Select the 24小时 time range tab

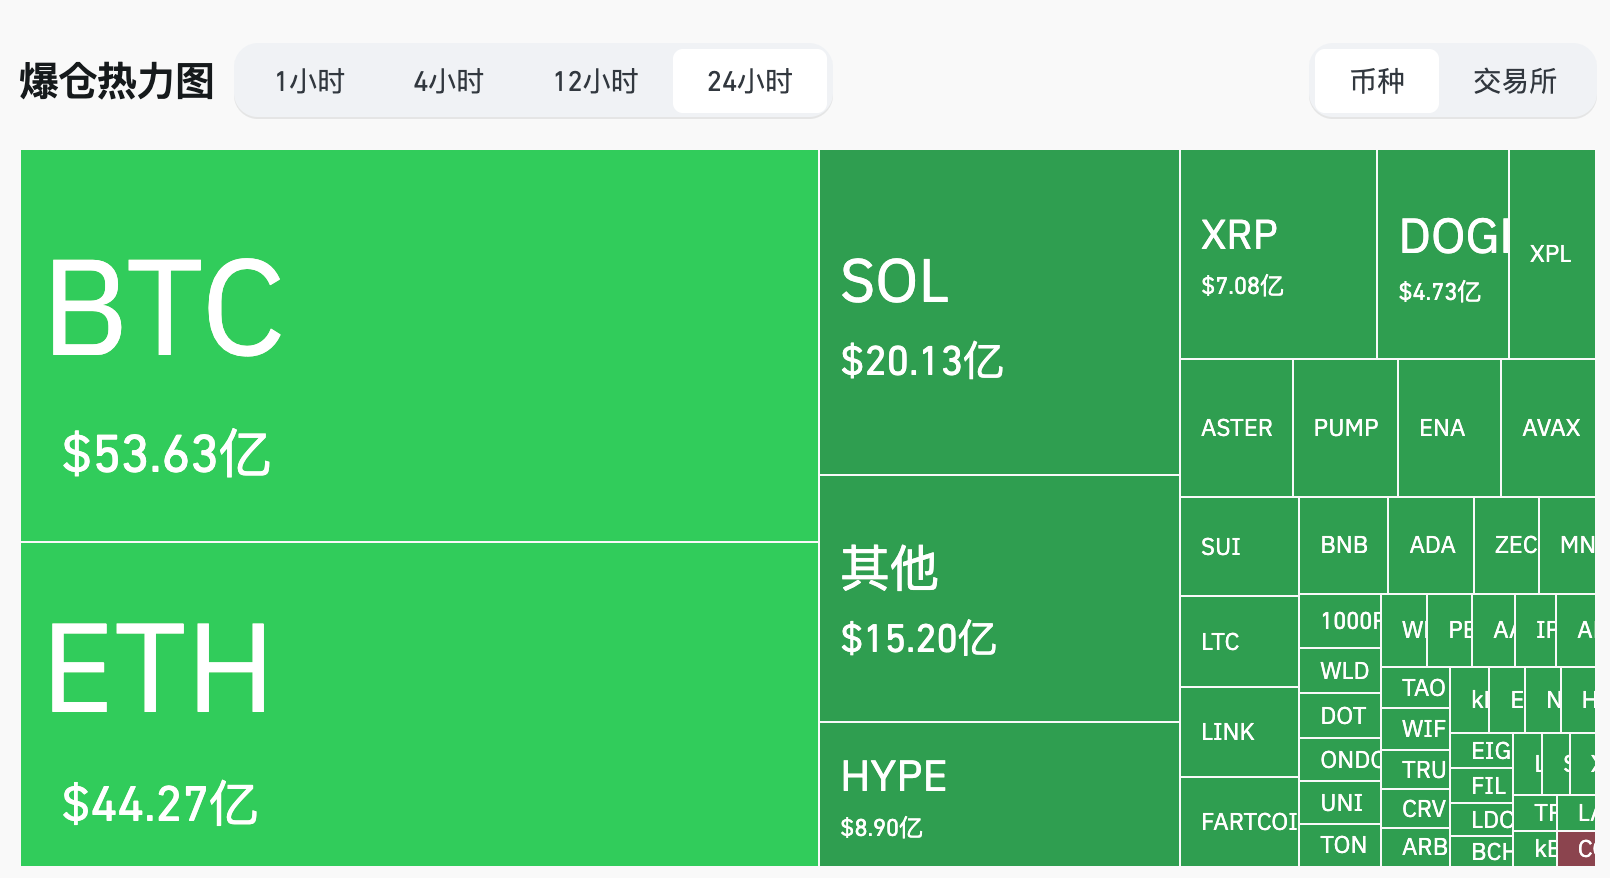click(749, 81)
